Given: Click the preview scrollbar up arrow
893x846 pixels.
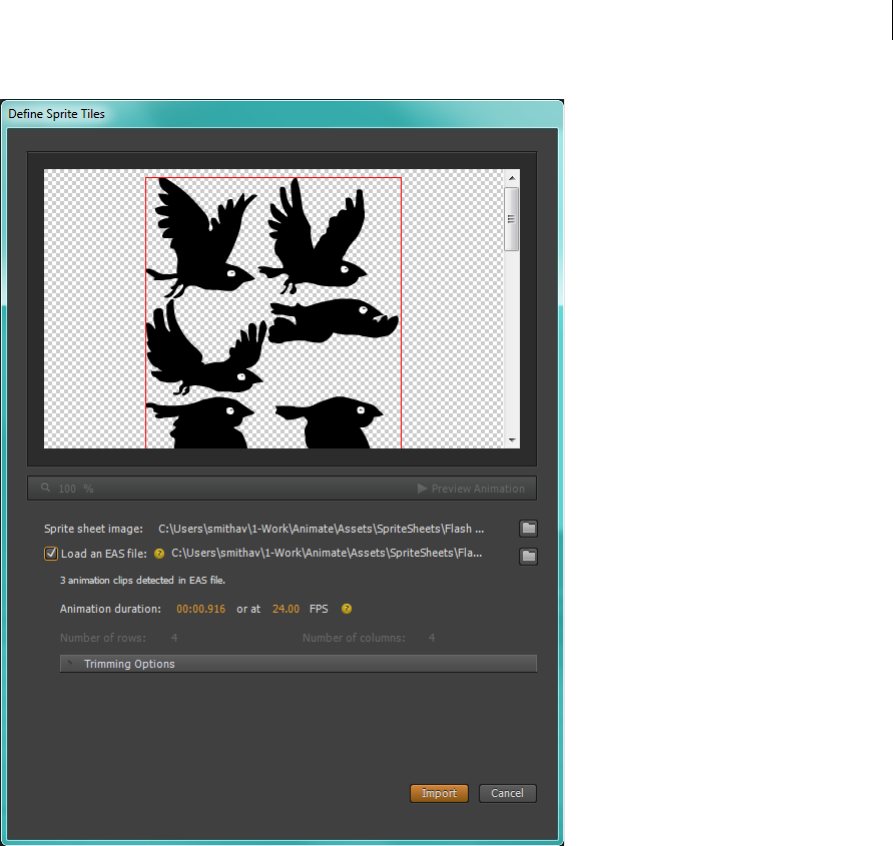Looking at the screenshot, I should pos(511,178).
